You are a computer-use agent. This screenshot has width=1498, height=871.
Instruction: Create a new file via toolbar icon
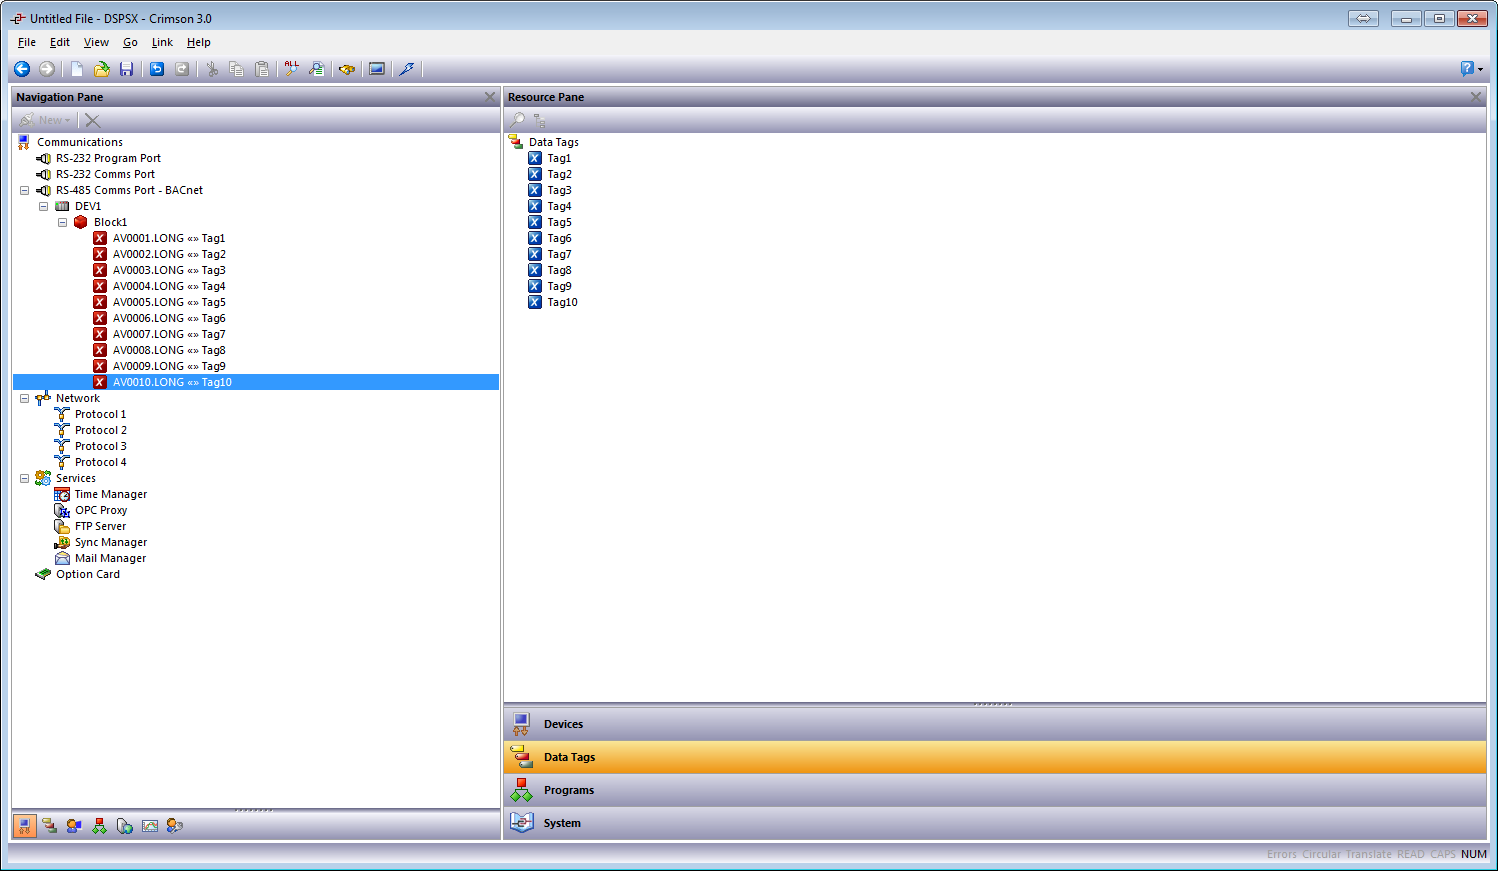pyautogui.click(x=77, y=69)
